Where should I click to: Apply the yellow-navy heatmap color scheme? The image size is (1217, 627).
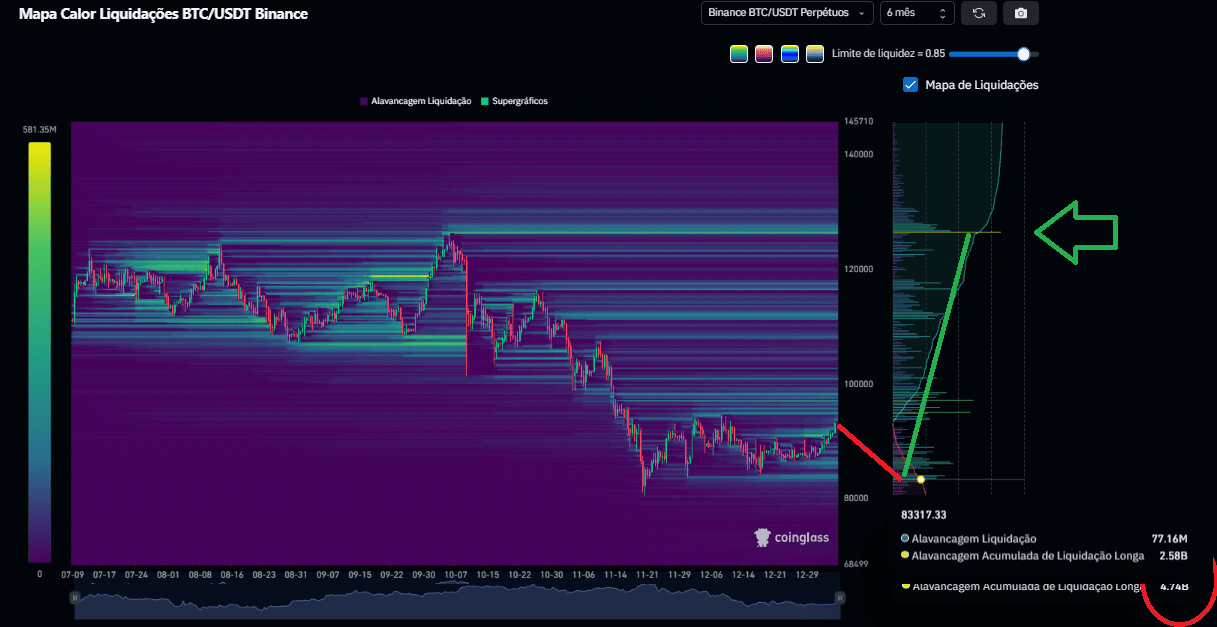tap(815, 54)
